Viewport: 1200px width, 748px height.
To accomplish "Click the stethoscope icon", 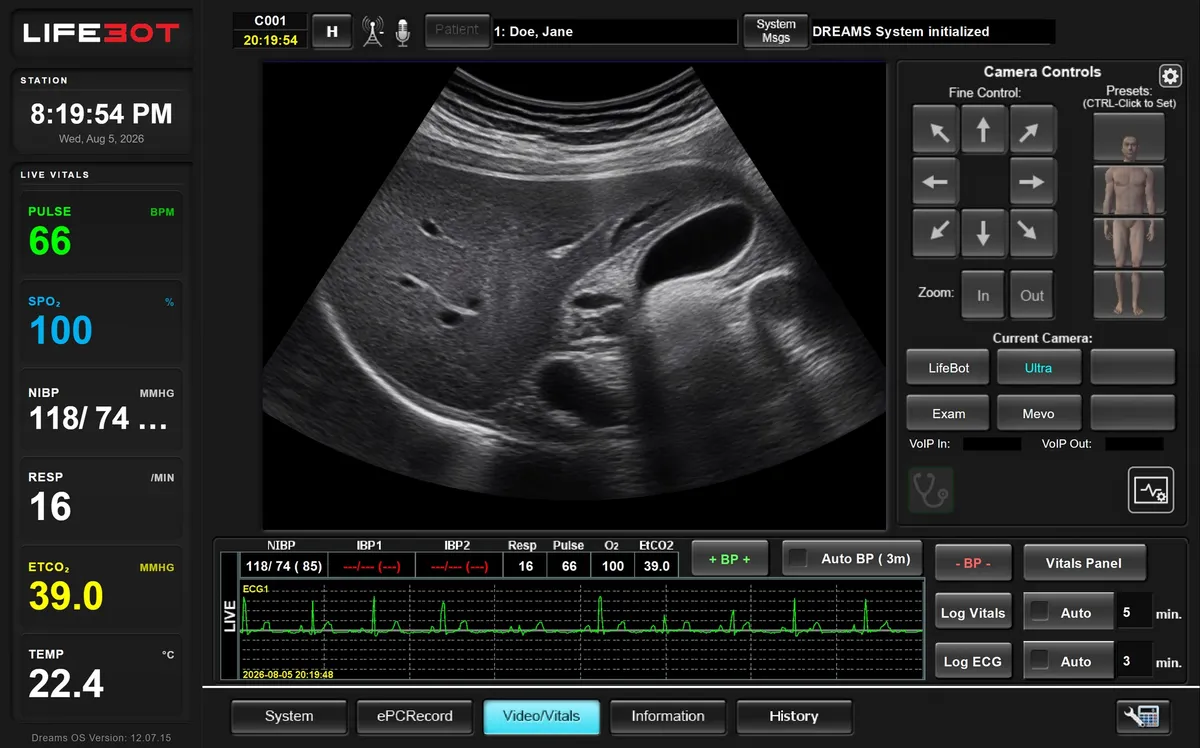I will point(931,491).
